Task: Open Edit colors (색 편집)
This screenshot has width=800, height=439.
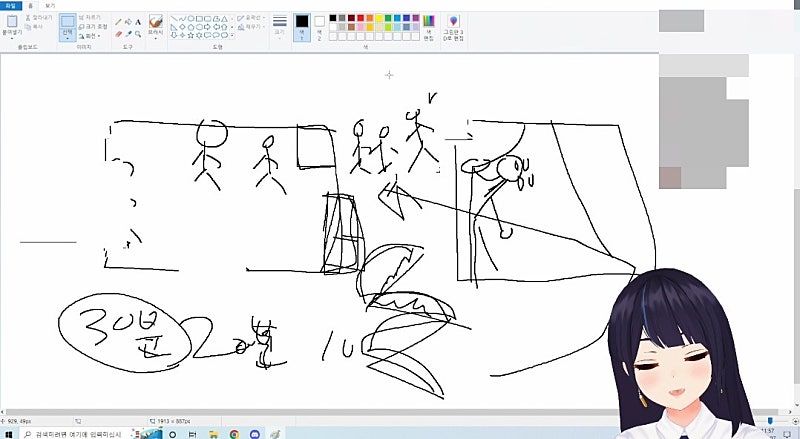Action: point(429,27)
